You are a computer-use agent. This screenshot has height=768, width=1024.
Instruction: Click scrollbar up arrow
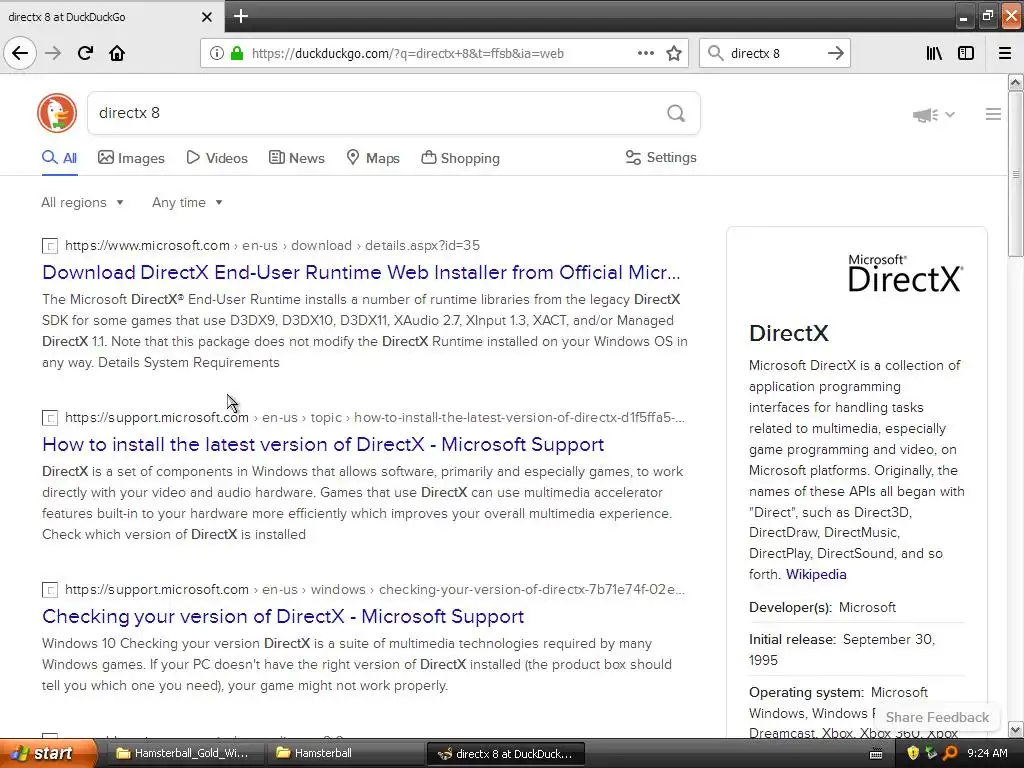(1015, 82)
